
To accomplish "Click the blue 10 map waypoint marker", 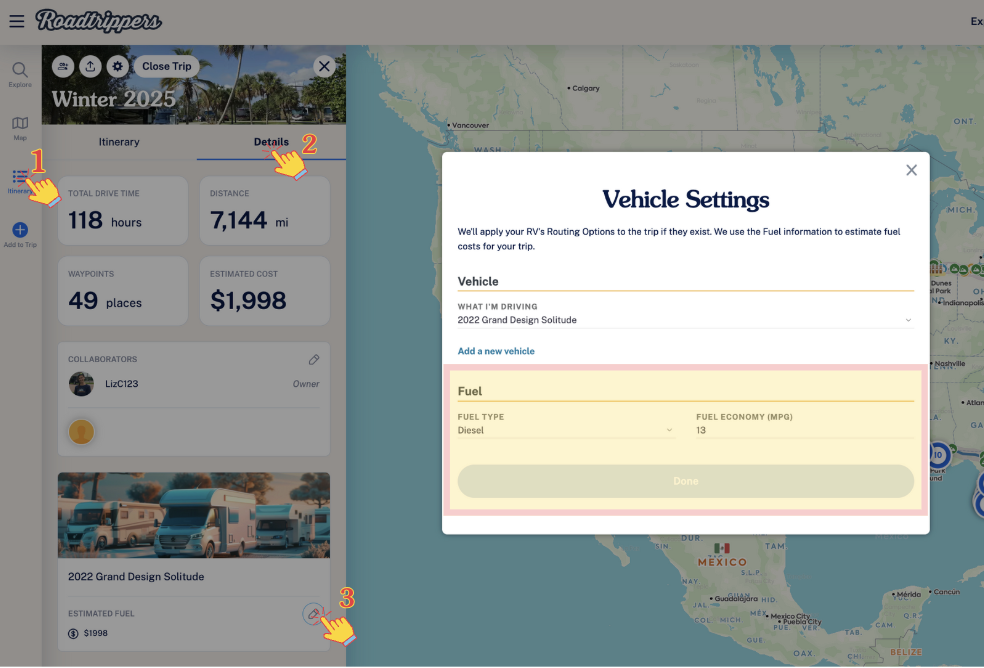I will click(938, 455).
